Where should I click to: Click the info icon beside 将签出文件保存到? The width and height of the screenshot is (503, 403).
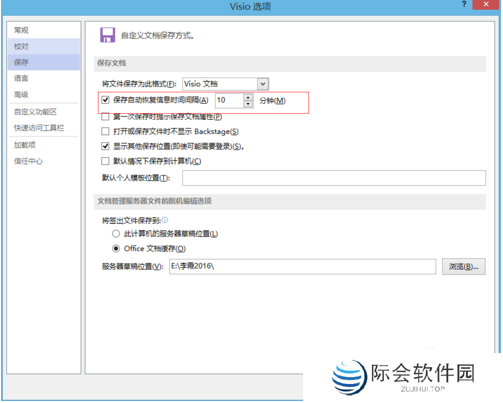165,220
